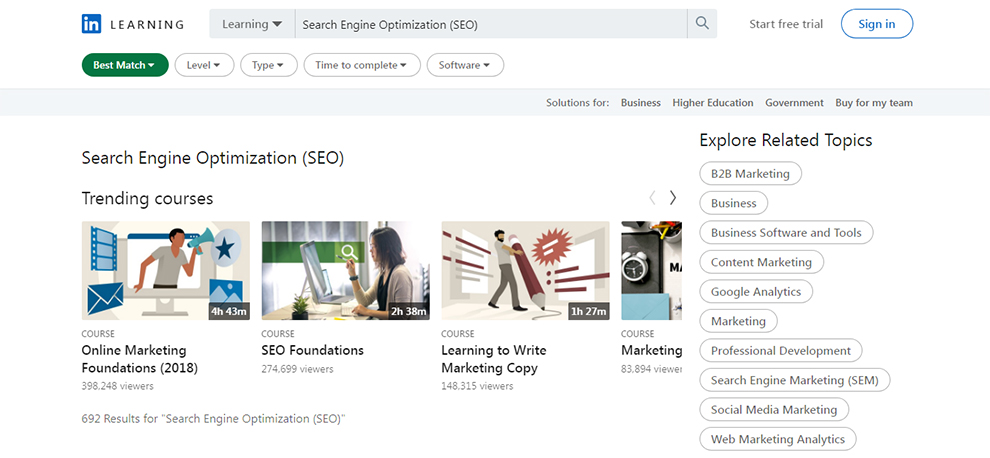Click the SEO Foundations course title
Viewport: 990px width, 458px height.
(313, 350)
